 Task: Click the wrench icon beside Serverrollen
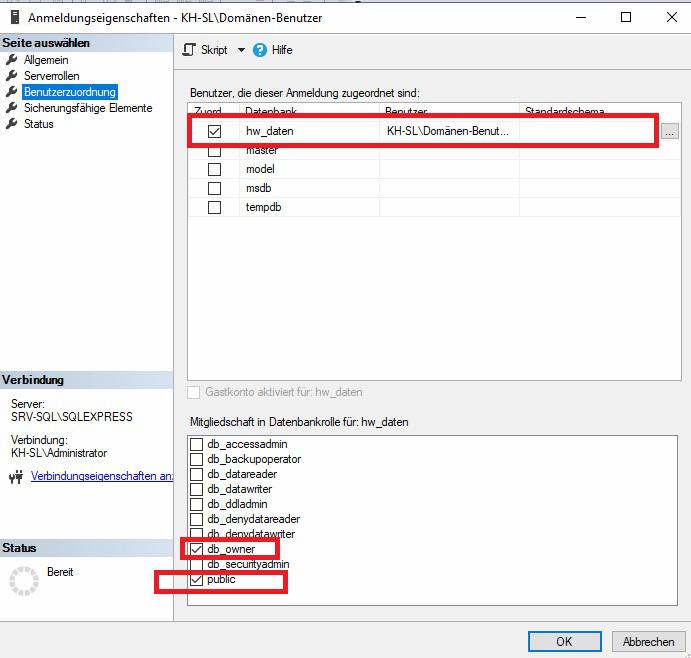point(13,76)
